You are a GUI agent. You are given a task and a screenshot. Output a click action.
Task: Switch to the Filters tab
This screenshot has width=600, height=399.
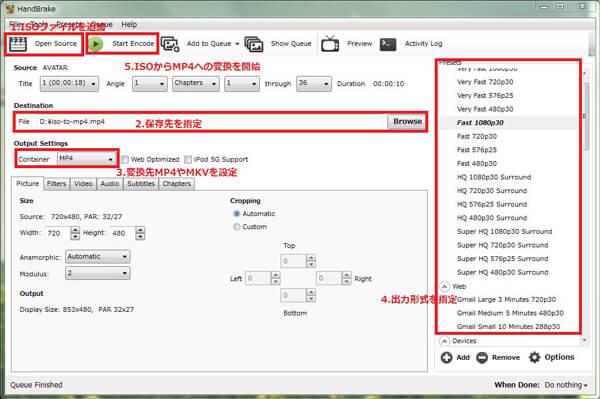[57, 184]
